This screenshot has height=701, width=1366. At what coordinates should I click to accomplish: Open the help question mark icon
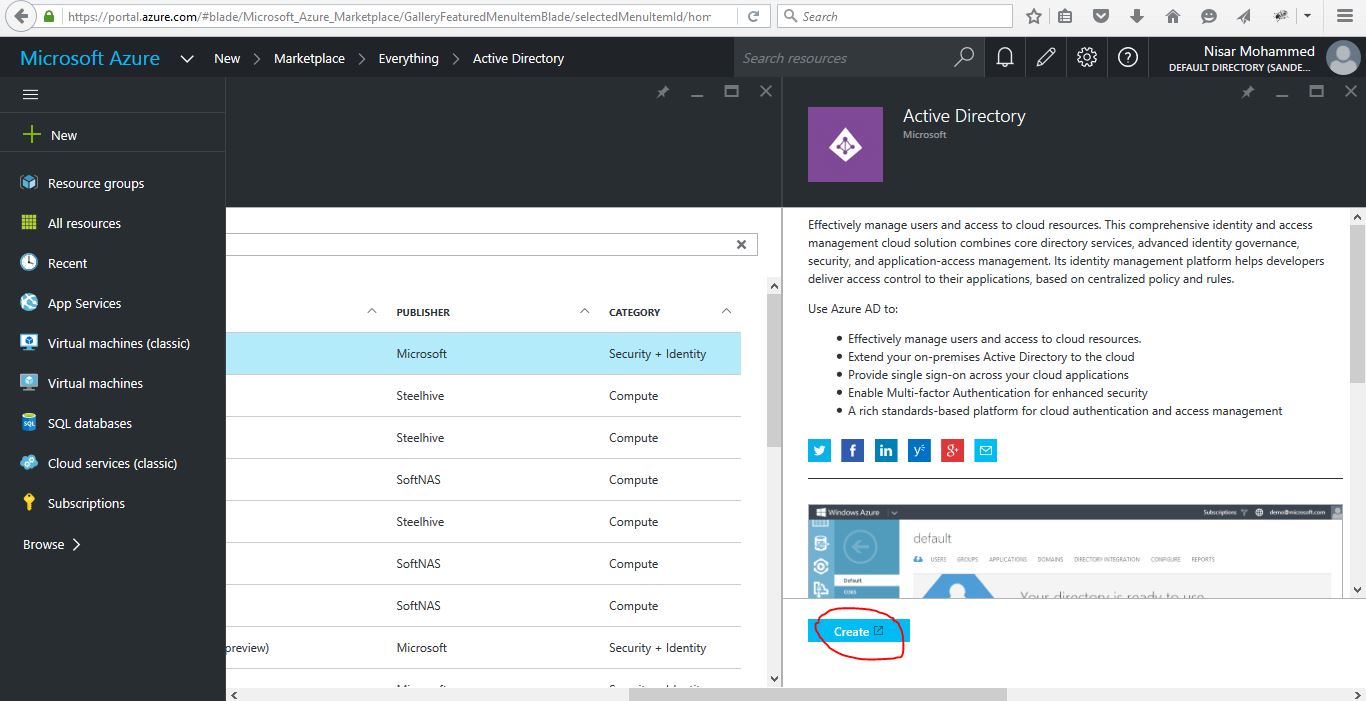click(x=1128, y=58)
